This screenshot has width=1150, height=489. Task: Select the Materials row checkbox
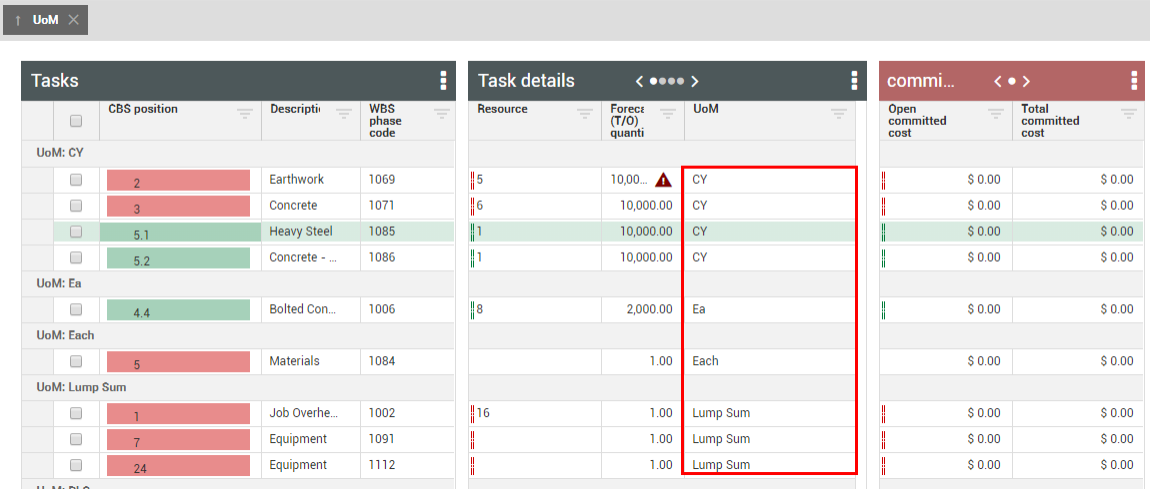pyautogui.click(x=76, y=361)
